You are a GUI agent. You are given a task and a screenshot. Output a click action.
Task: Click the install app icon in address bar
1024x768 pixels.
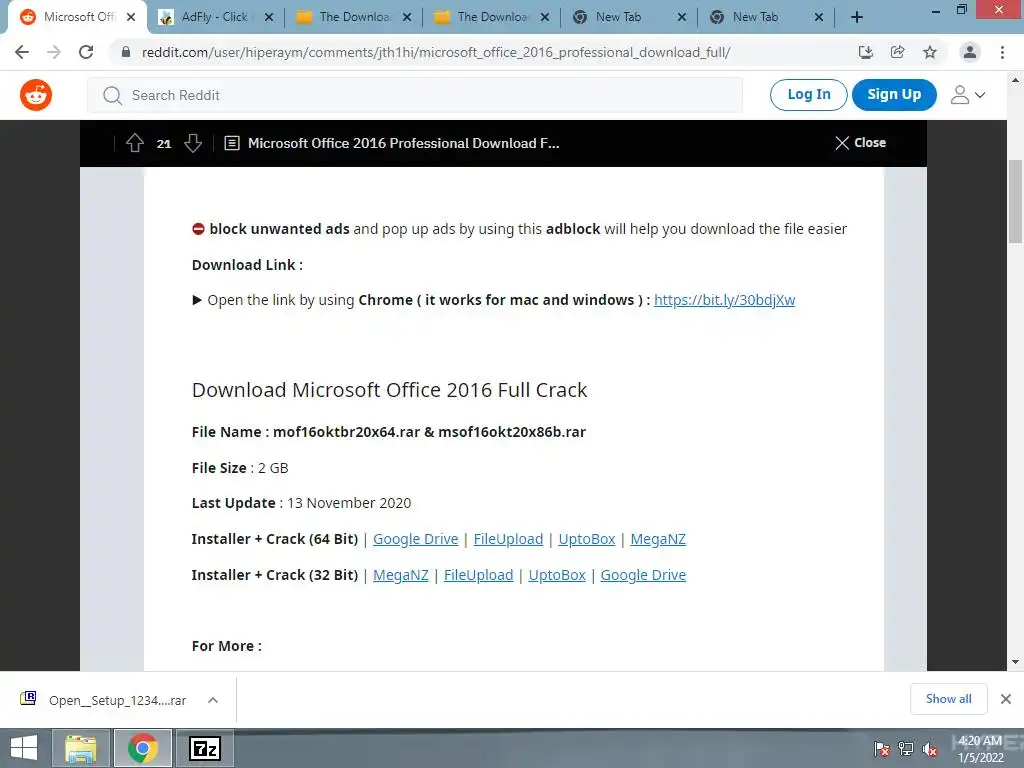tap(866, 52)
